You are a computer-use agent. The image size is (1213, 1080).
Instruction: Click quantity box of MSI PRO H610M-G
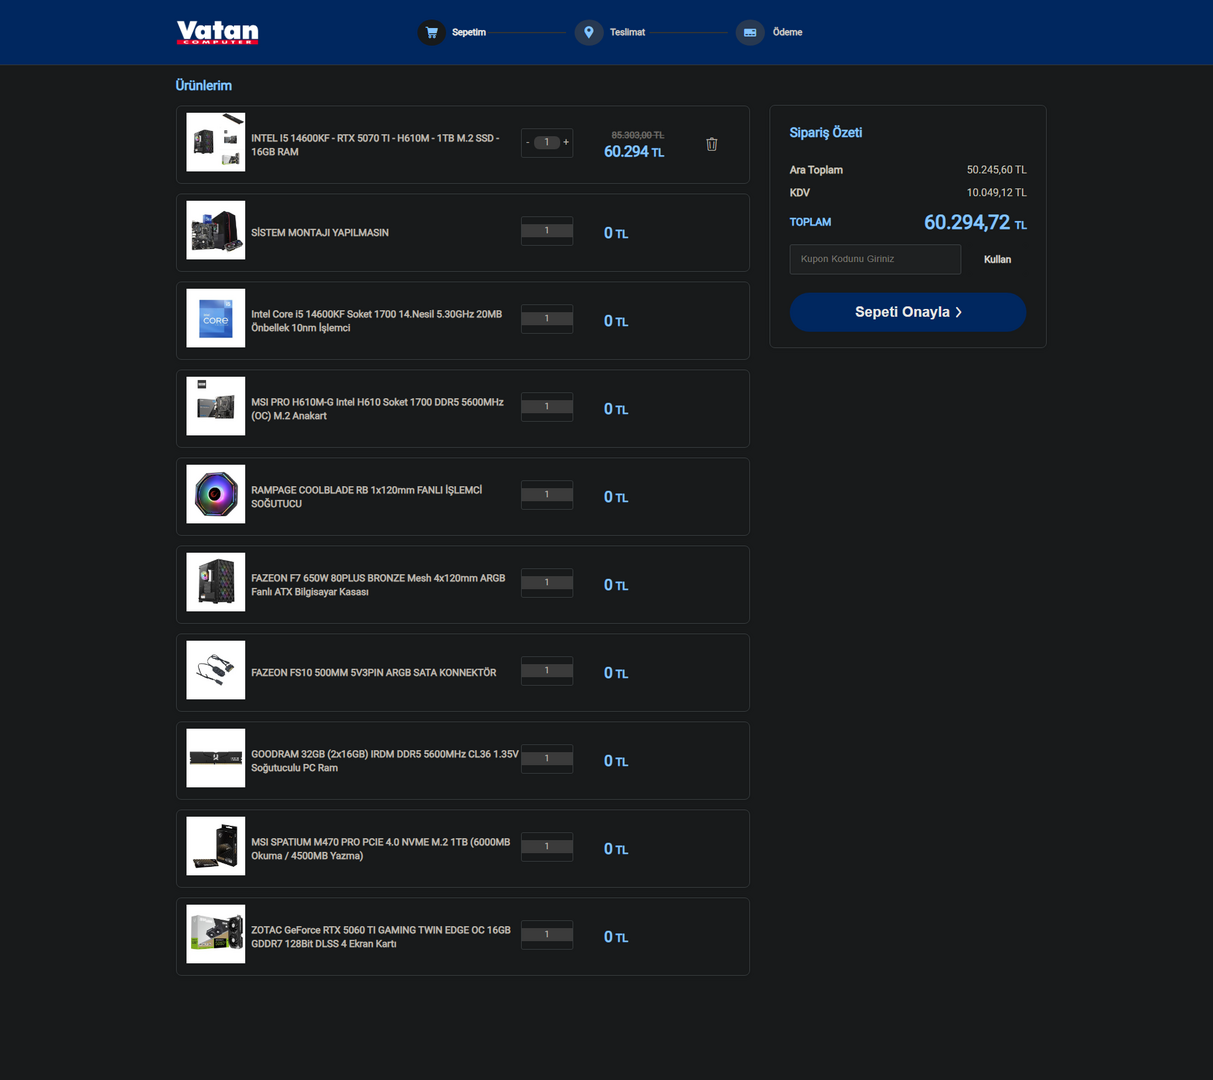(547, 407)
